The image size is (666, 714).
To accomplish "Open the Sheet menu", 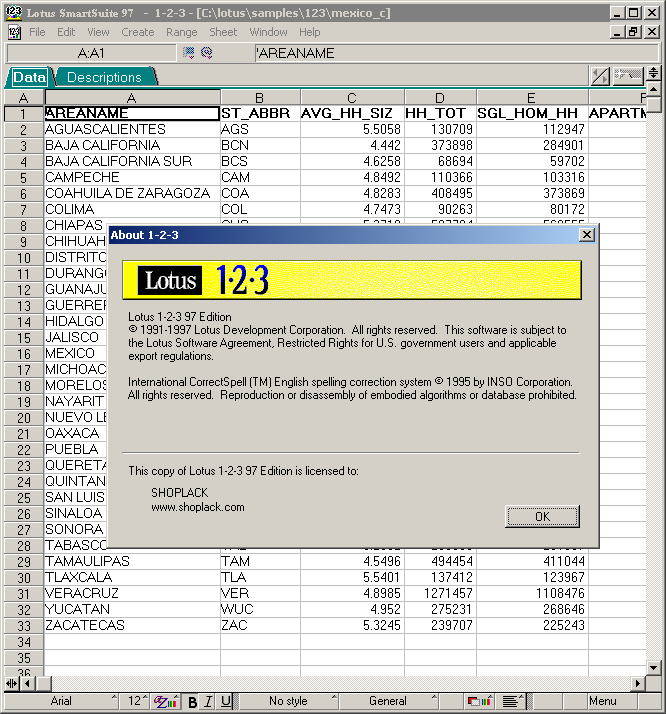I will click(223, 32).
